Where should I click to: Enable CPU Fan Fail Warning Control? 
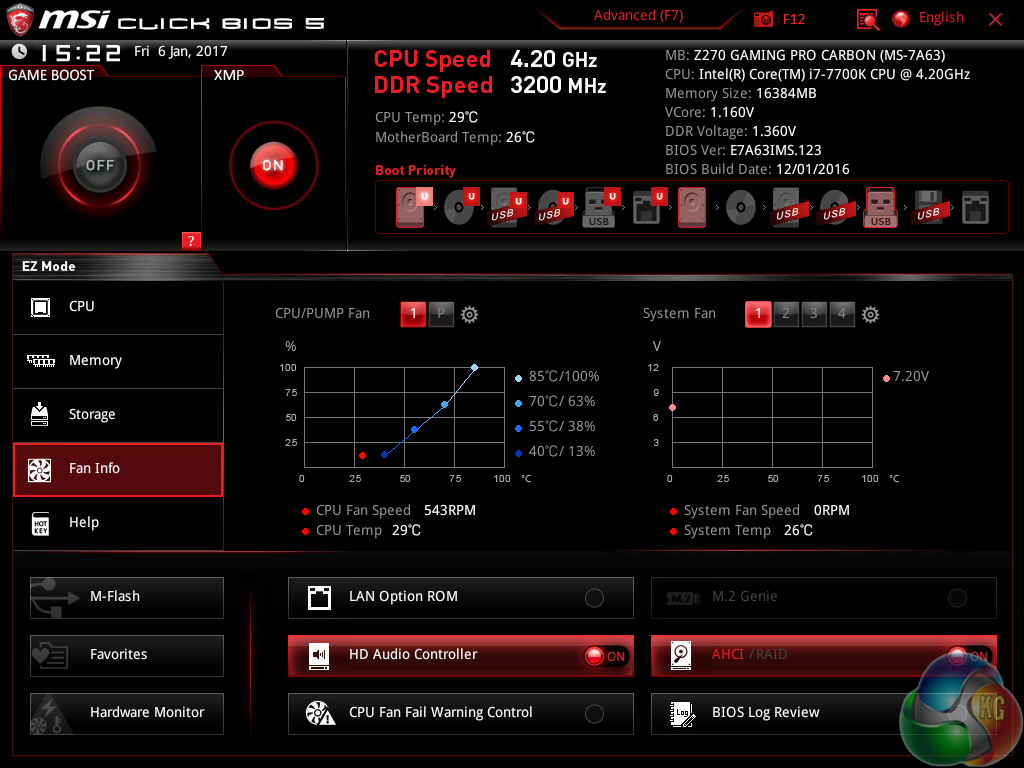(x=460, y=713)
